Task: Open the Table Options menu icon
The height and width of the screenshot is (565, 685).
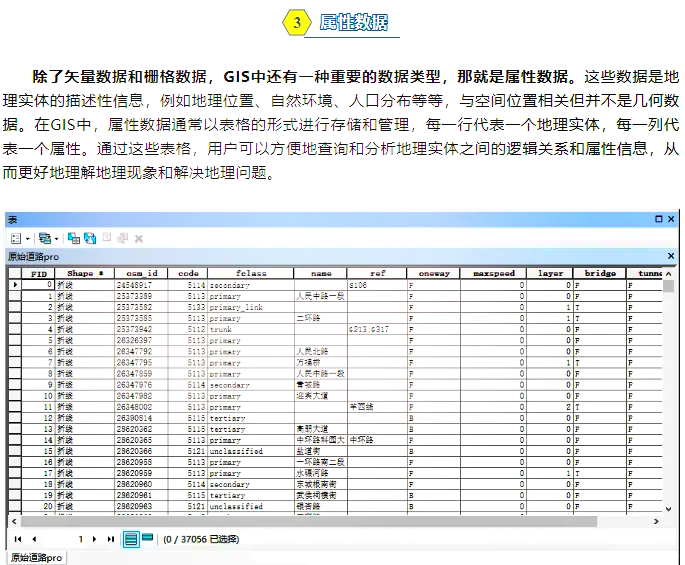Action: point(16,239)
